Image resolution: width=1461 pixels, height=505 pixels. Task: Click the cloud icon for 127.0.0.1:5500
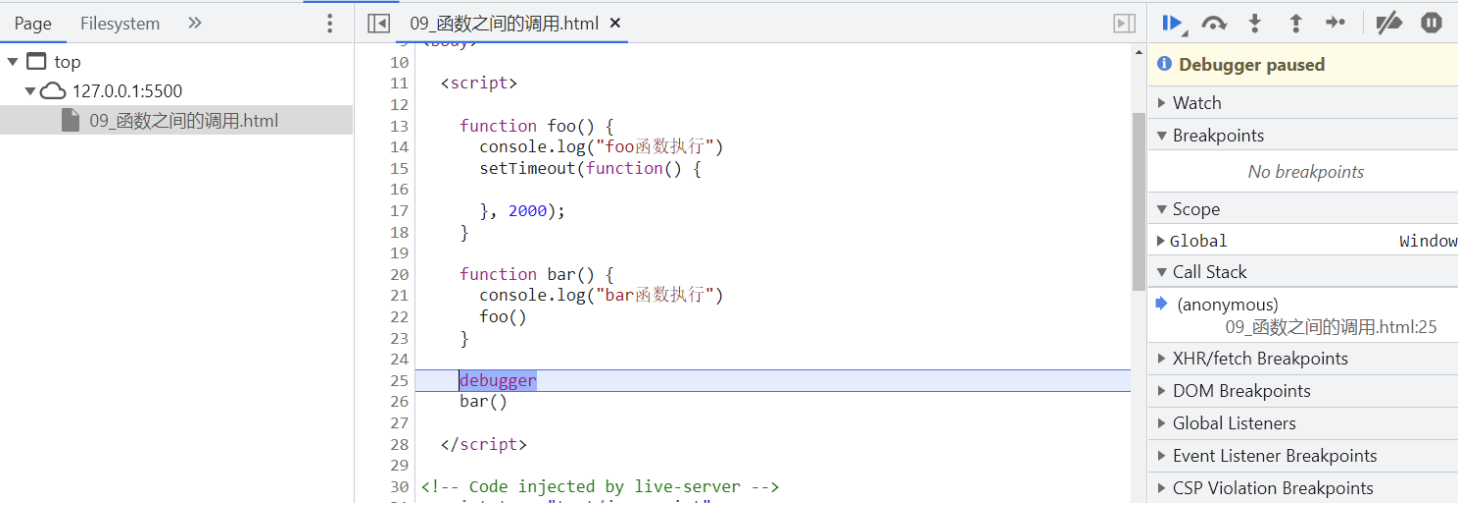point(53,91)
